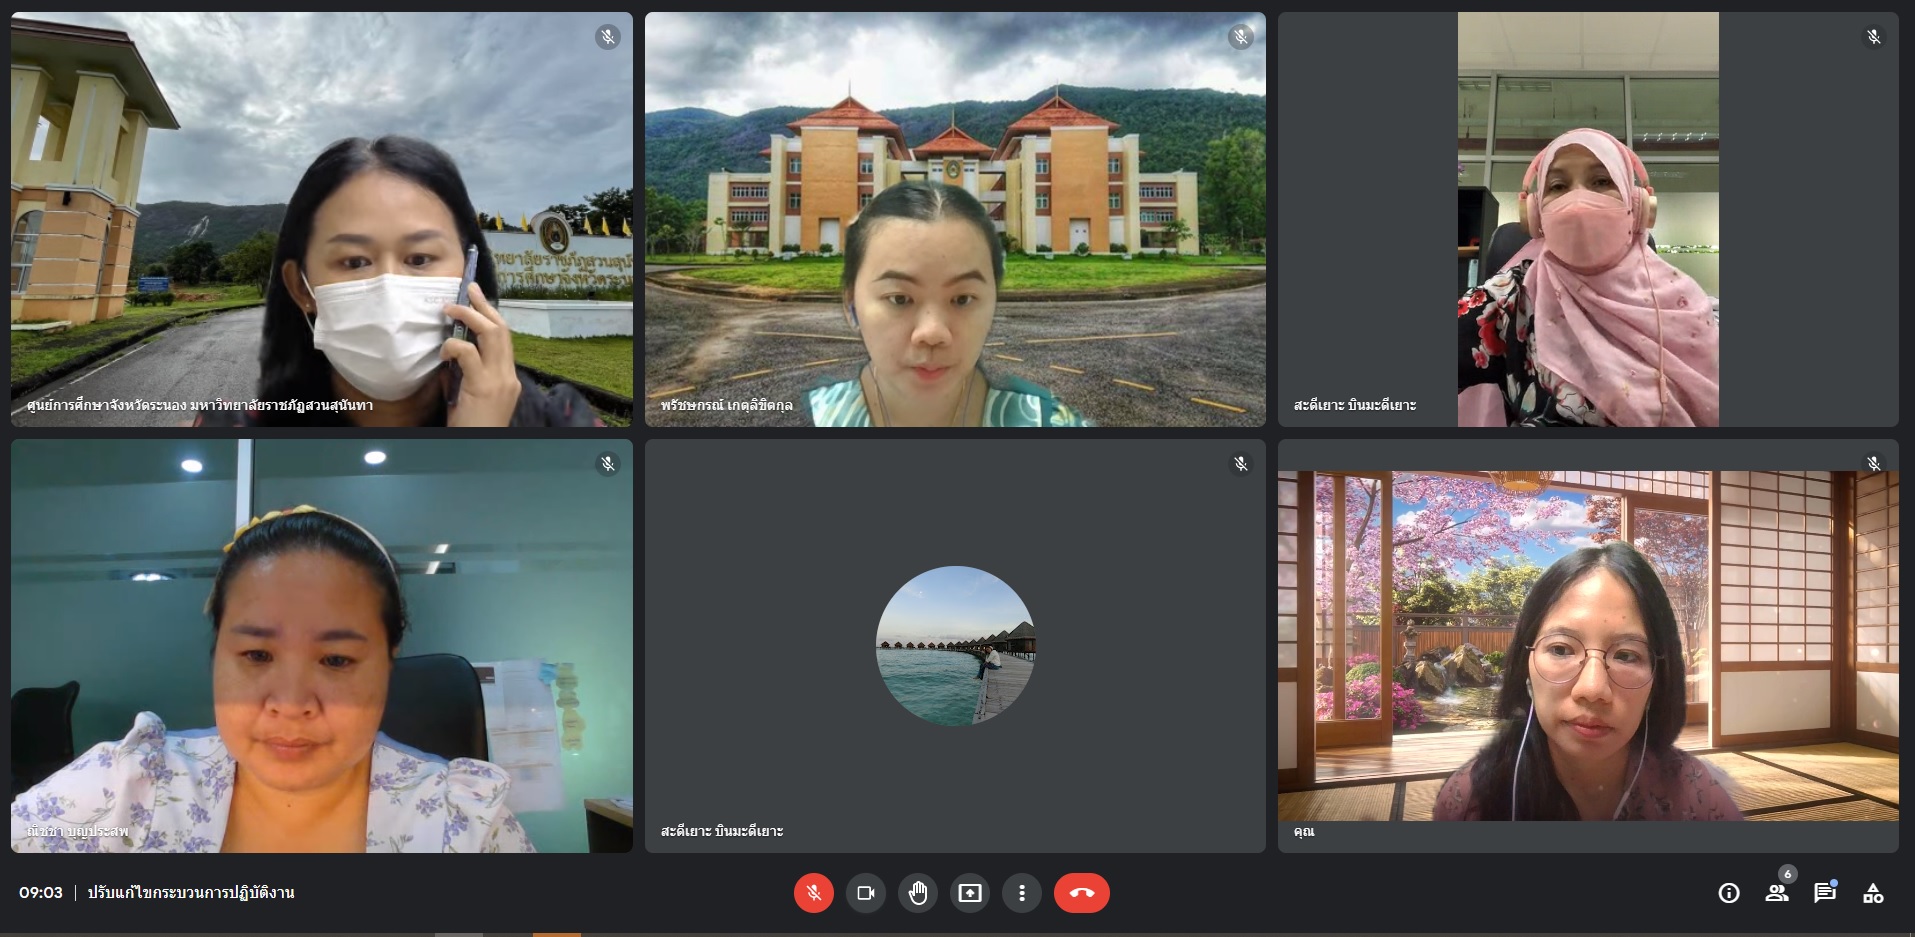Raise your hand in the meeting

click(918, 893)
